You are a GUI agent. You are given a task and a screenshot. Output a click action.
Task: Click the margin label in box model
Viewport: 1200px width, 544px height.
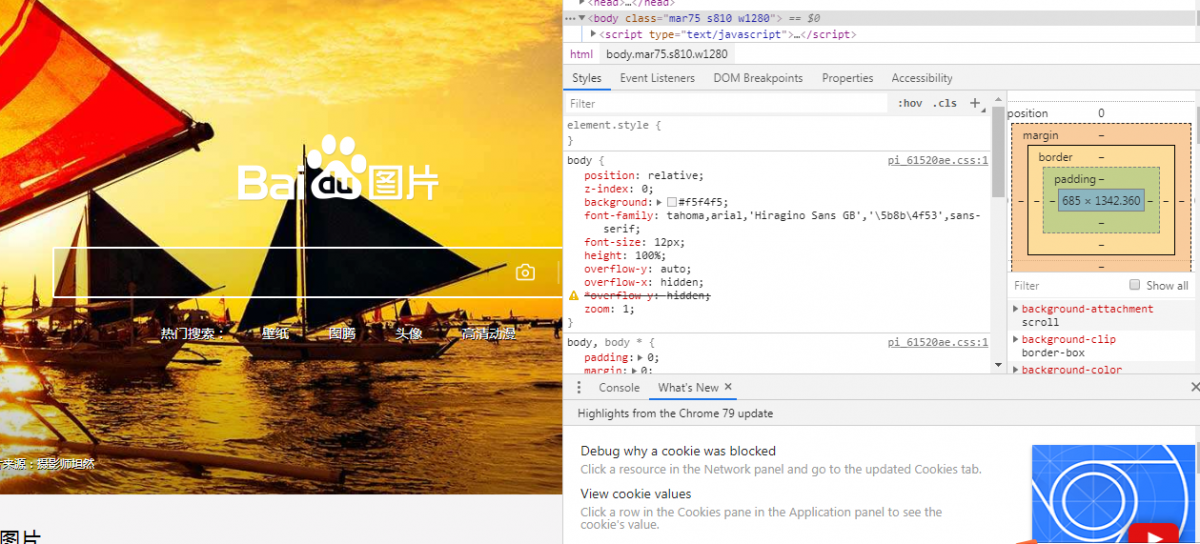point(1040,135)
